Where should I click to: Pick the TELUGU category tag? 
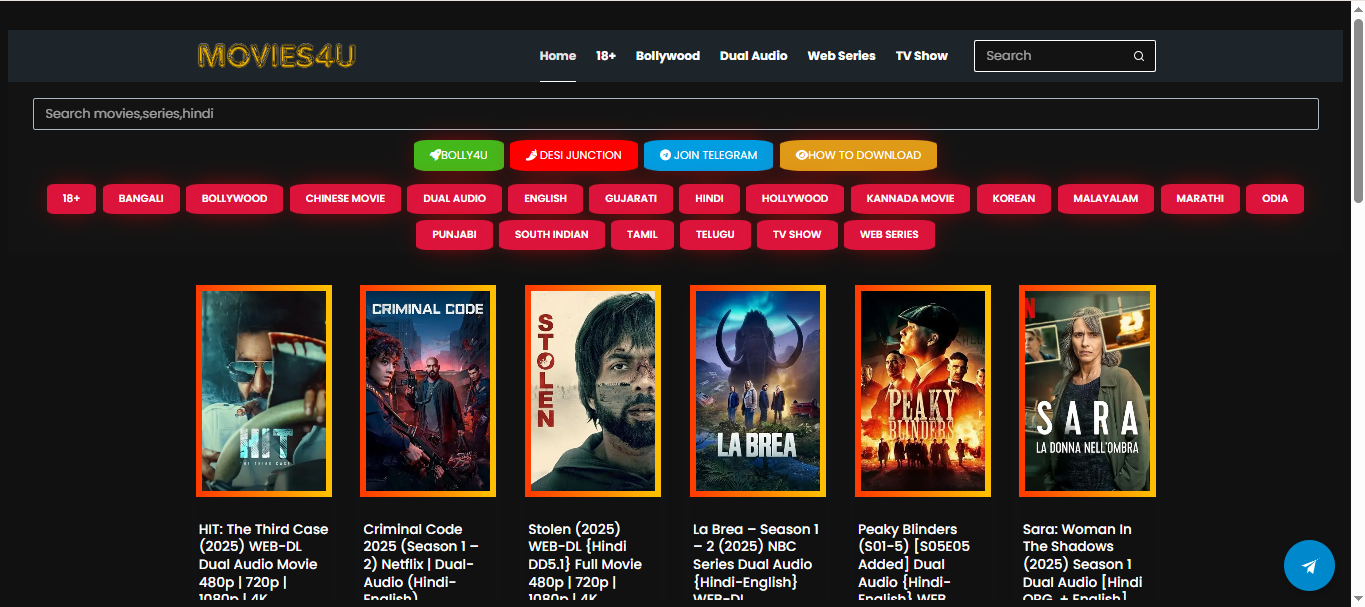[x=716, y=234]
